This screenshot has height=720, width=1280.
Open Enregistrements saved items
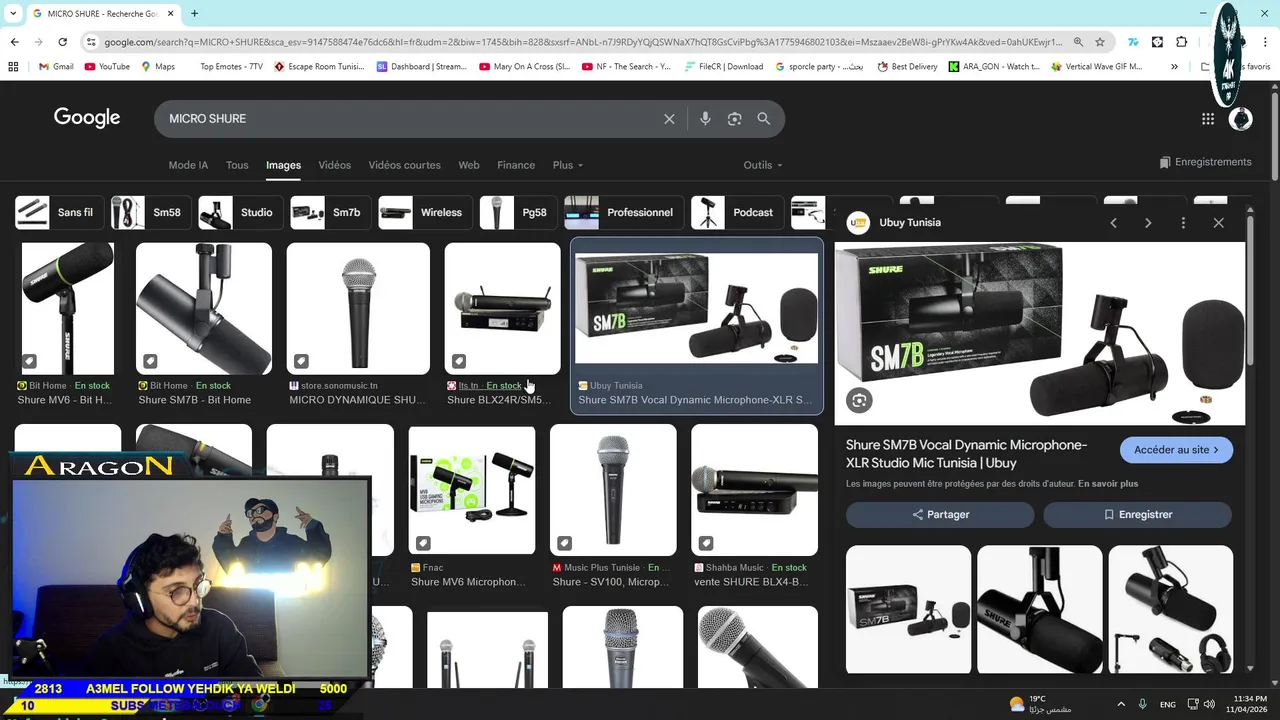[1205, 162]
